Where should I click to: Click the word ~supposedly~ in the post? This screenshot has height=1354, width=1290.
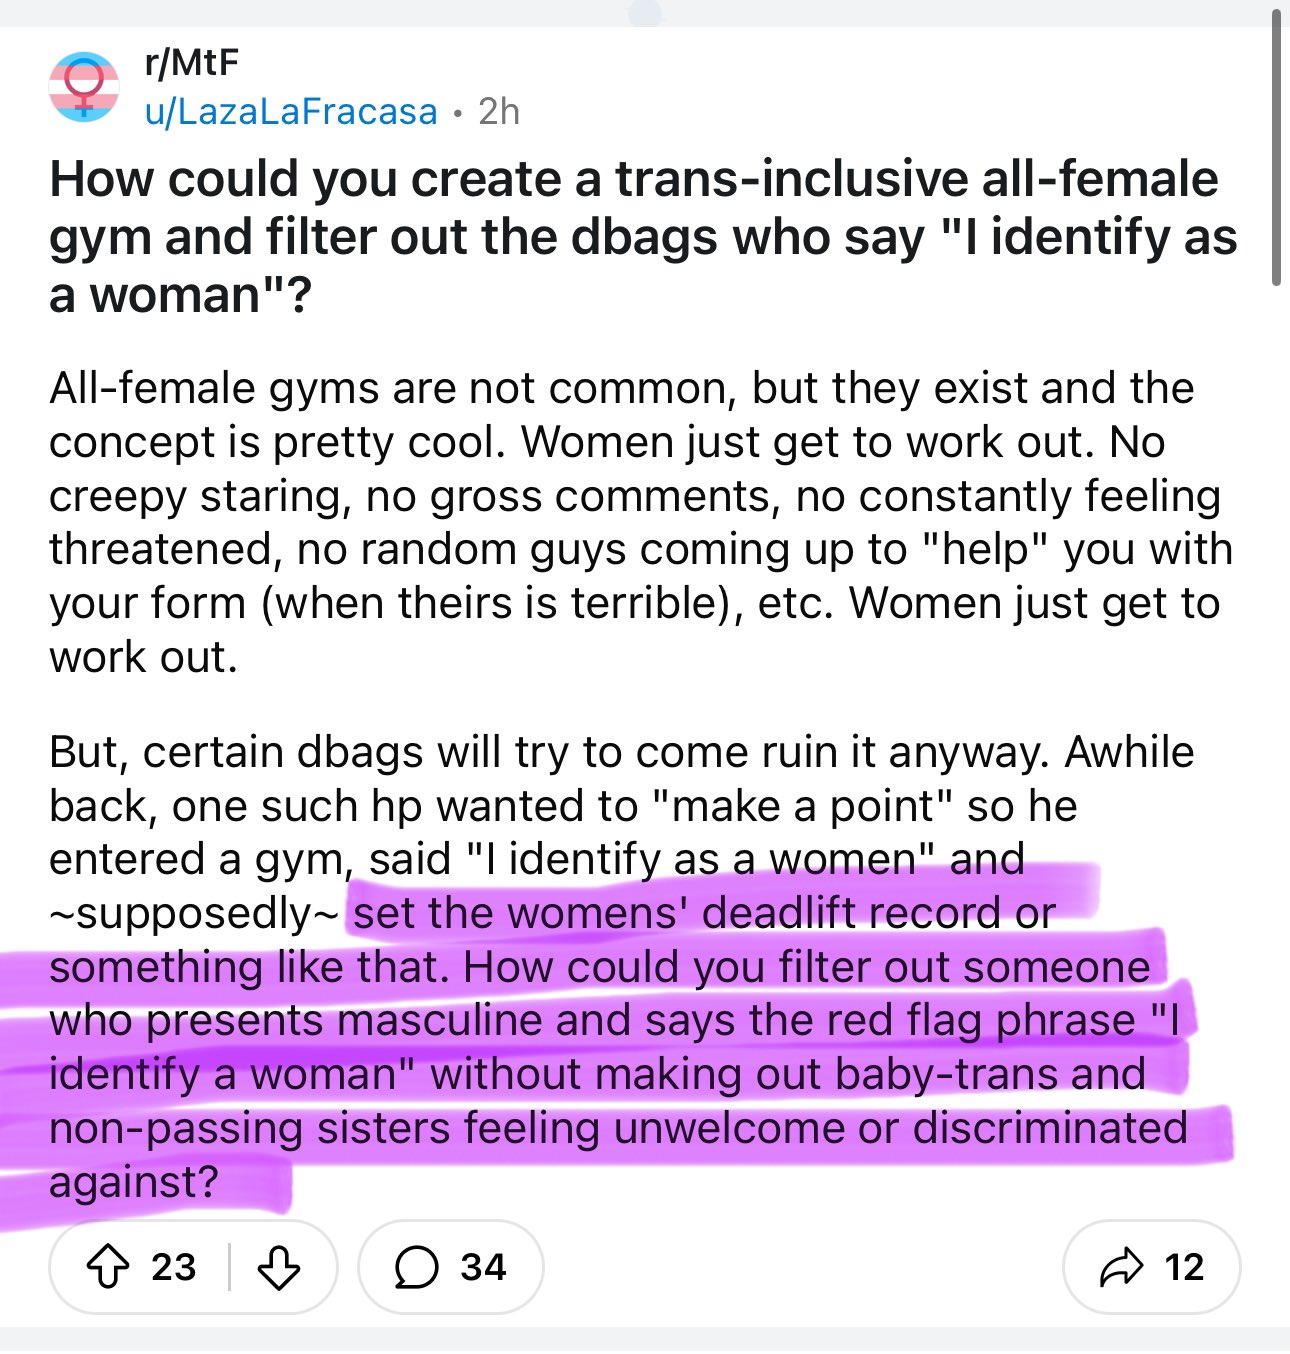(x=194, y=913)
